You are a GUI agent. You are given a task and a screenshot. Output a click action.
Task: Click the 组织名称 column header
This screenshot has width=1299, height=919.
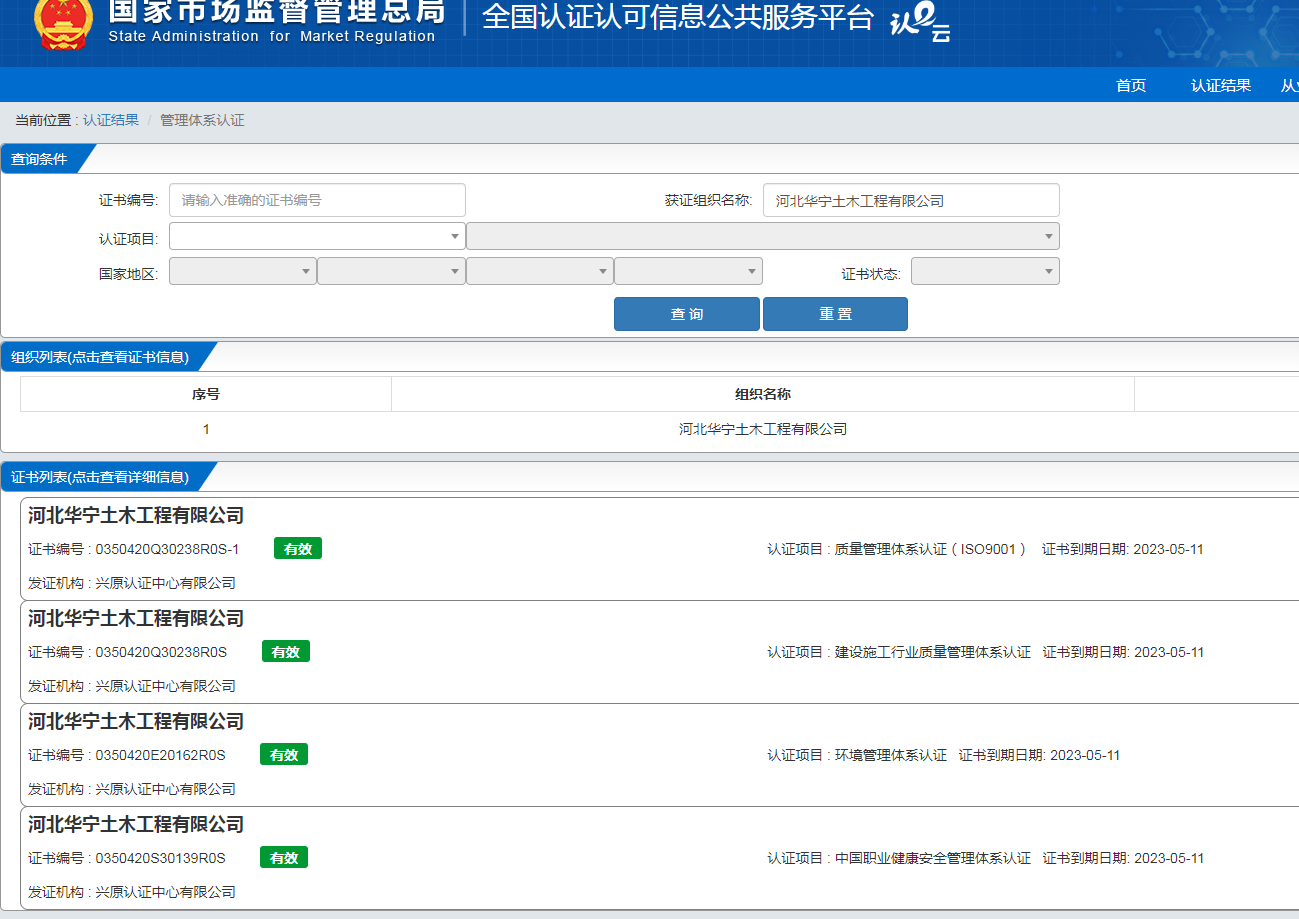point(763,394)
